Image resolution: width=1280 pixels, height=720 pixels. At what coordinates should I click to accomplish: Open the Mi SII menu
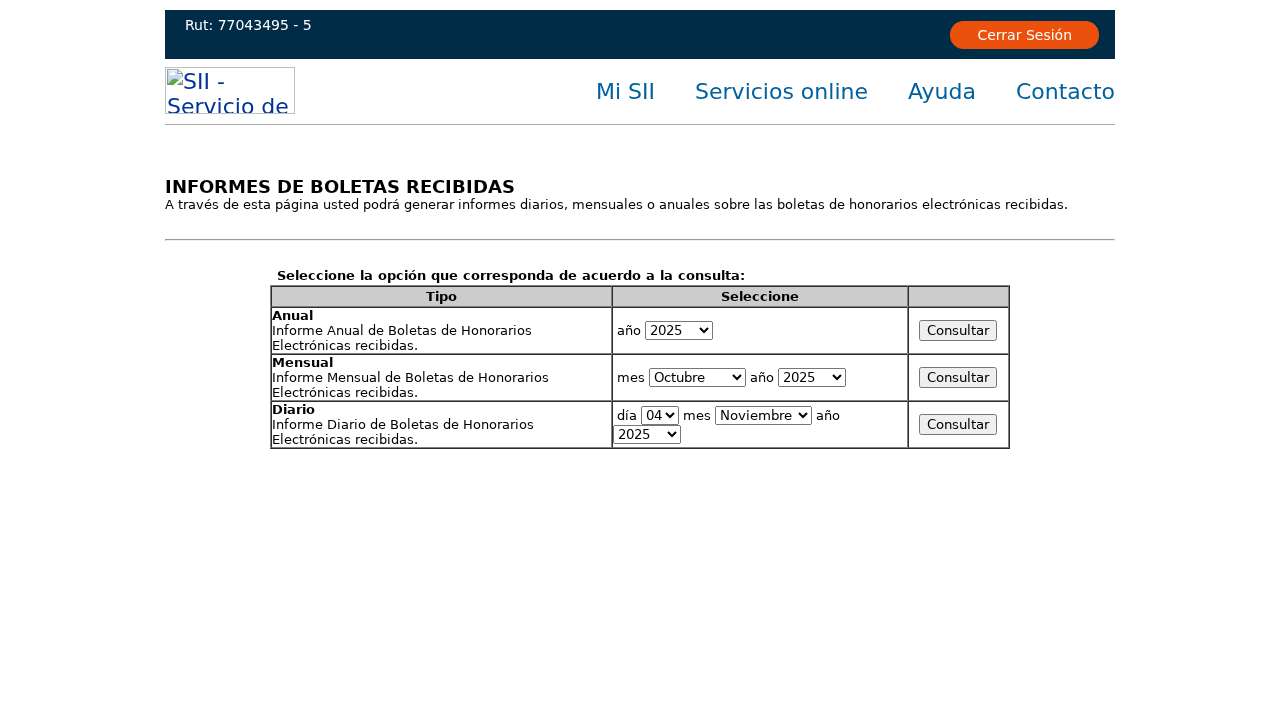(x=625, y=92)
